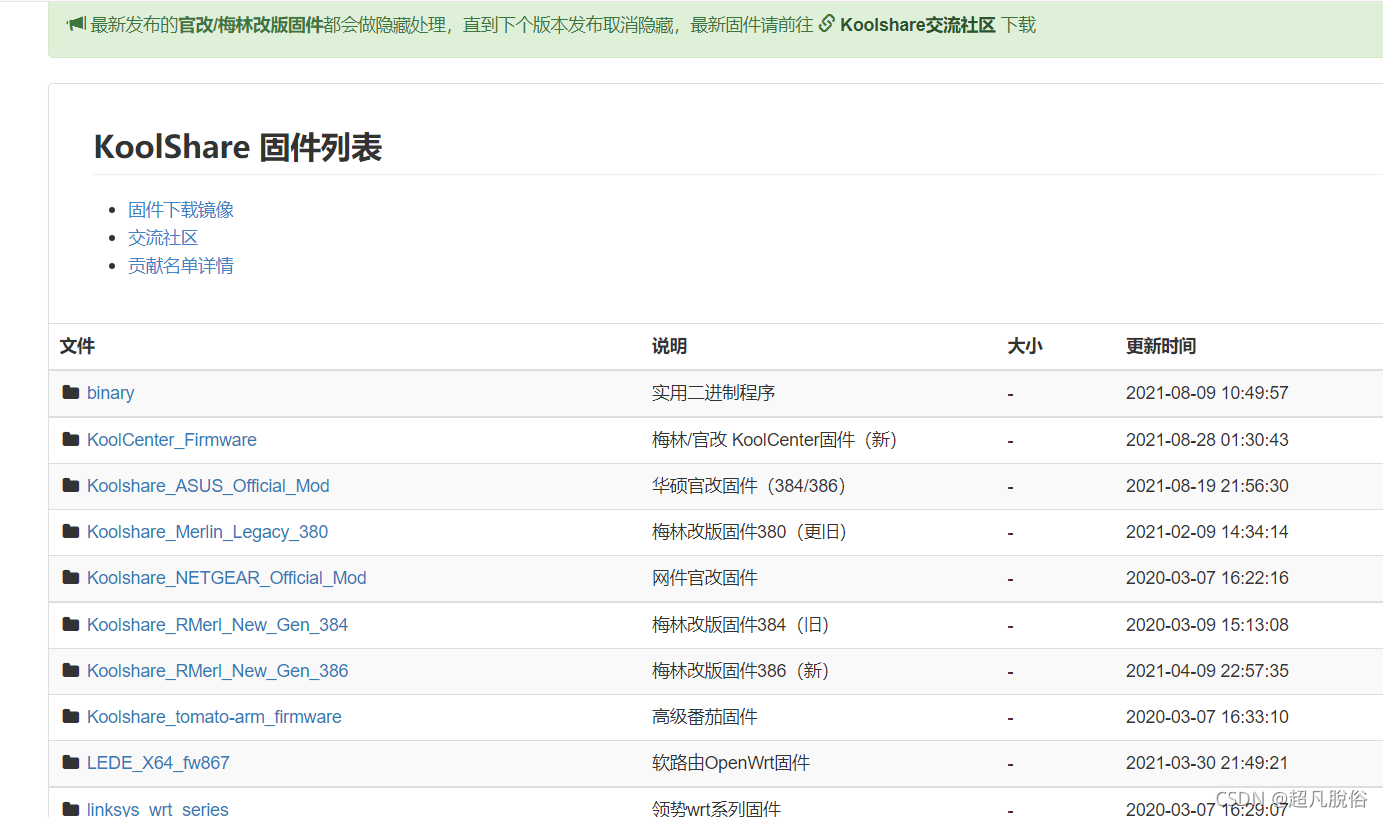Screen dimensions: 1383x817
Task: Click description 梅林改版固件386（新）
Action: pyautogui.click(x=741, y=671)
